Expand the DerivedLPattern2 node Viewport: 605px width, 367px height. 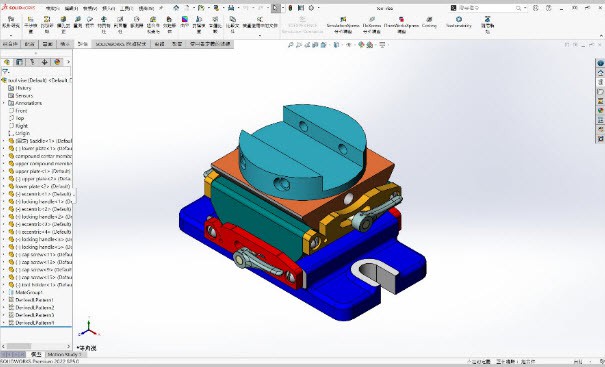4,308
